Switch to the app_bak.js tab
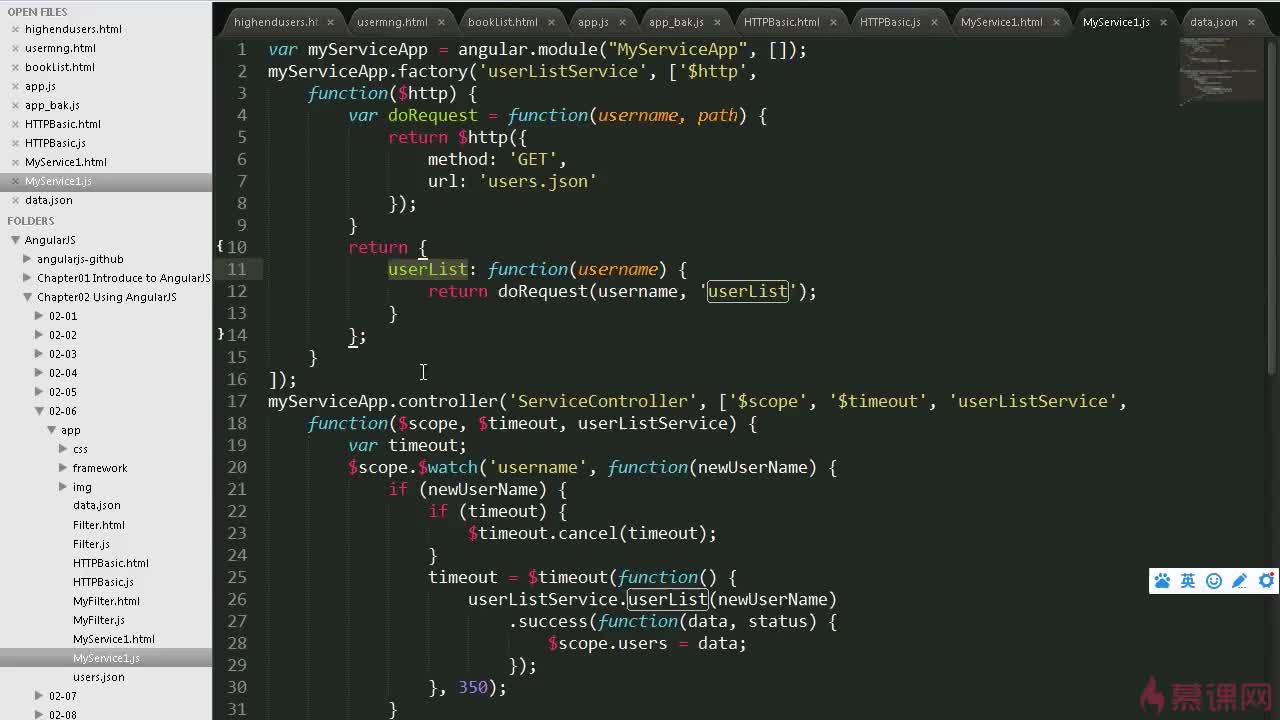The width and height of the screenshot is (1280, 720). point(676,22)
